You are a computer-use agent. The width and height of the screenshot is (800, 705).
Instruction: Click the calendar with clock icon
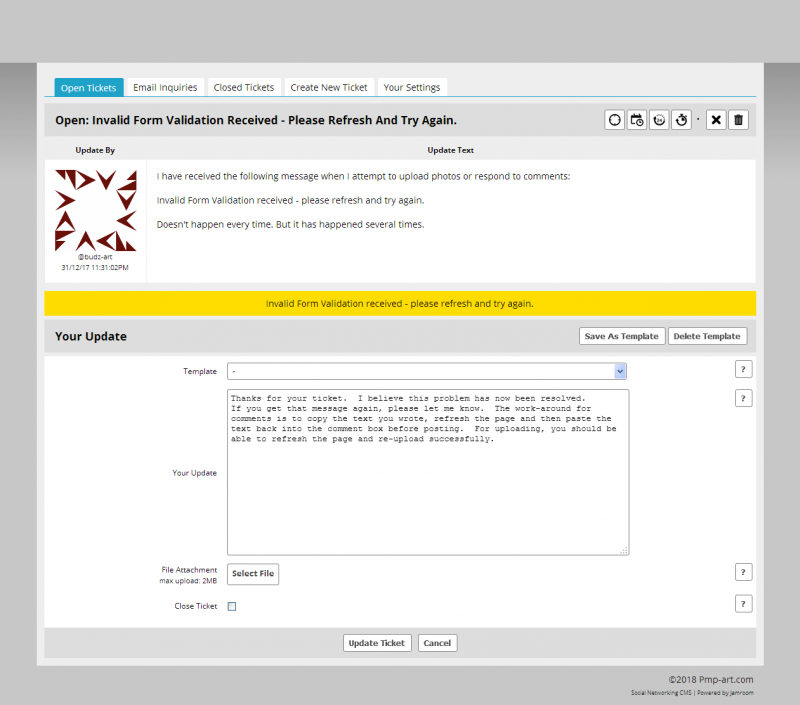tap(637, 120)
